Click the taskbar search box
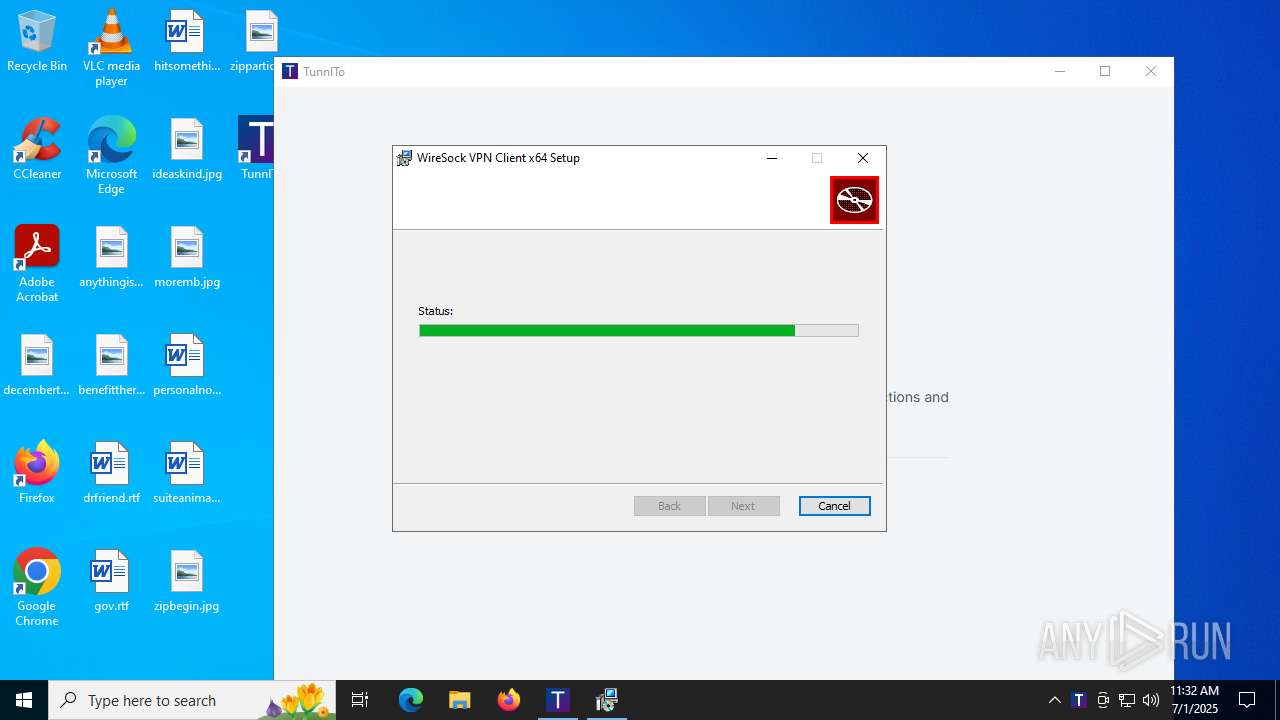This screenshot has height=720, width=1280. (192, 700)
